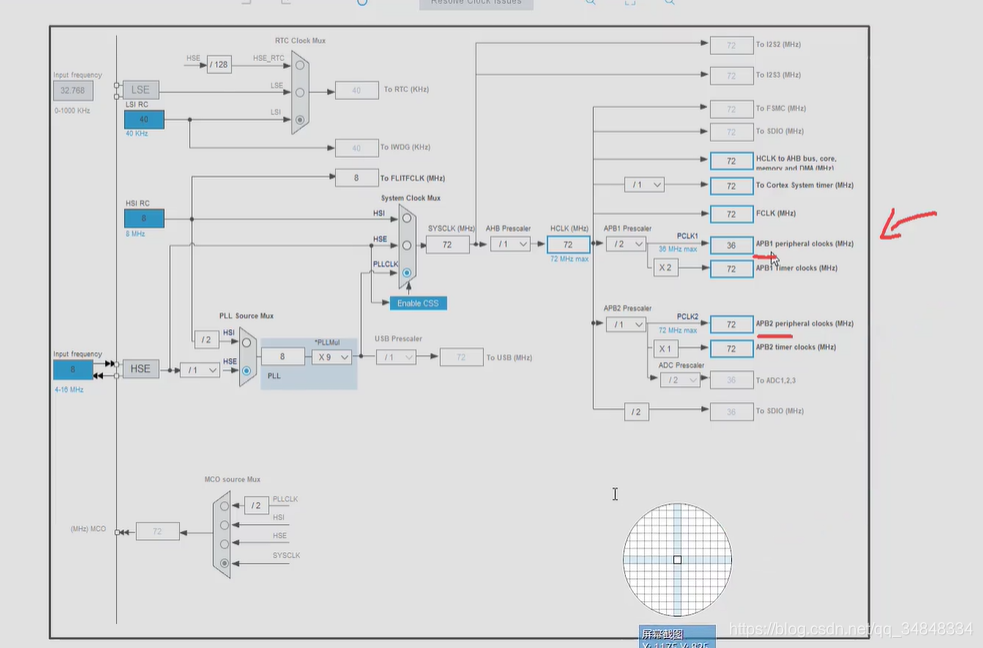This screenshot has width=983, height=648.
Task: Click the /2 divider for SDIO clock
Action: (636, 412)
